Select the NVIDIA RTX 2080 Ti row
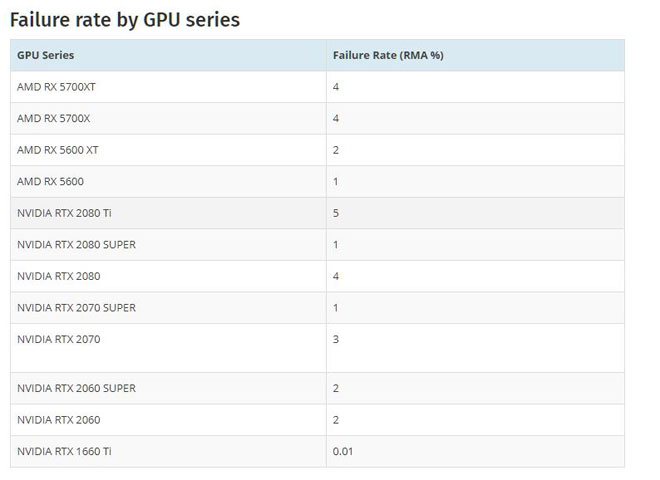 click(x=317, y=213)
